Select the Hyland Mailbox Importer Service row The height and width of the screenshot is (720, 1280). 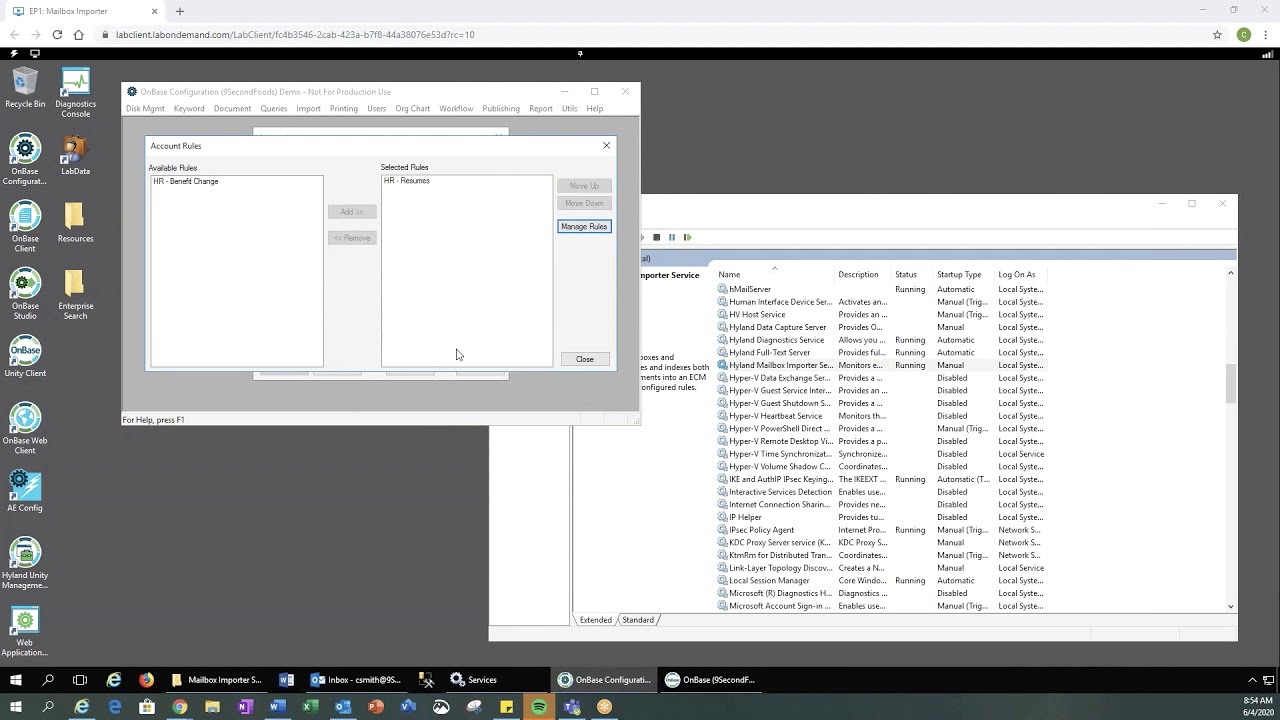click(880, 366)
